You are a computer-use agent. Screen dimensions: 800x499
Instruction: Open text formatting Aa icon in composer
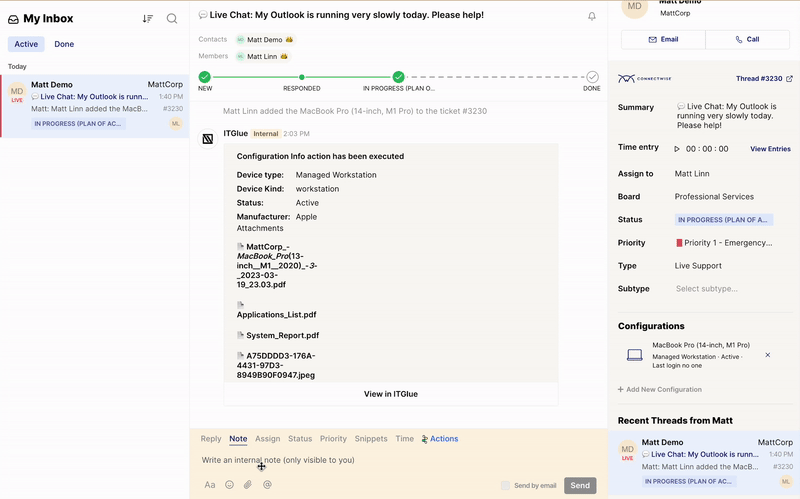pos(210,485)
